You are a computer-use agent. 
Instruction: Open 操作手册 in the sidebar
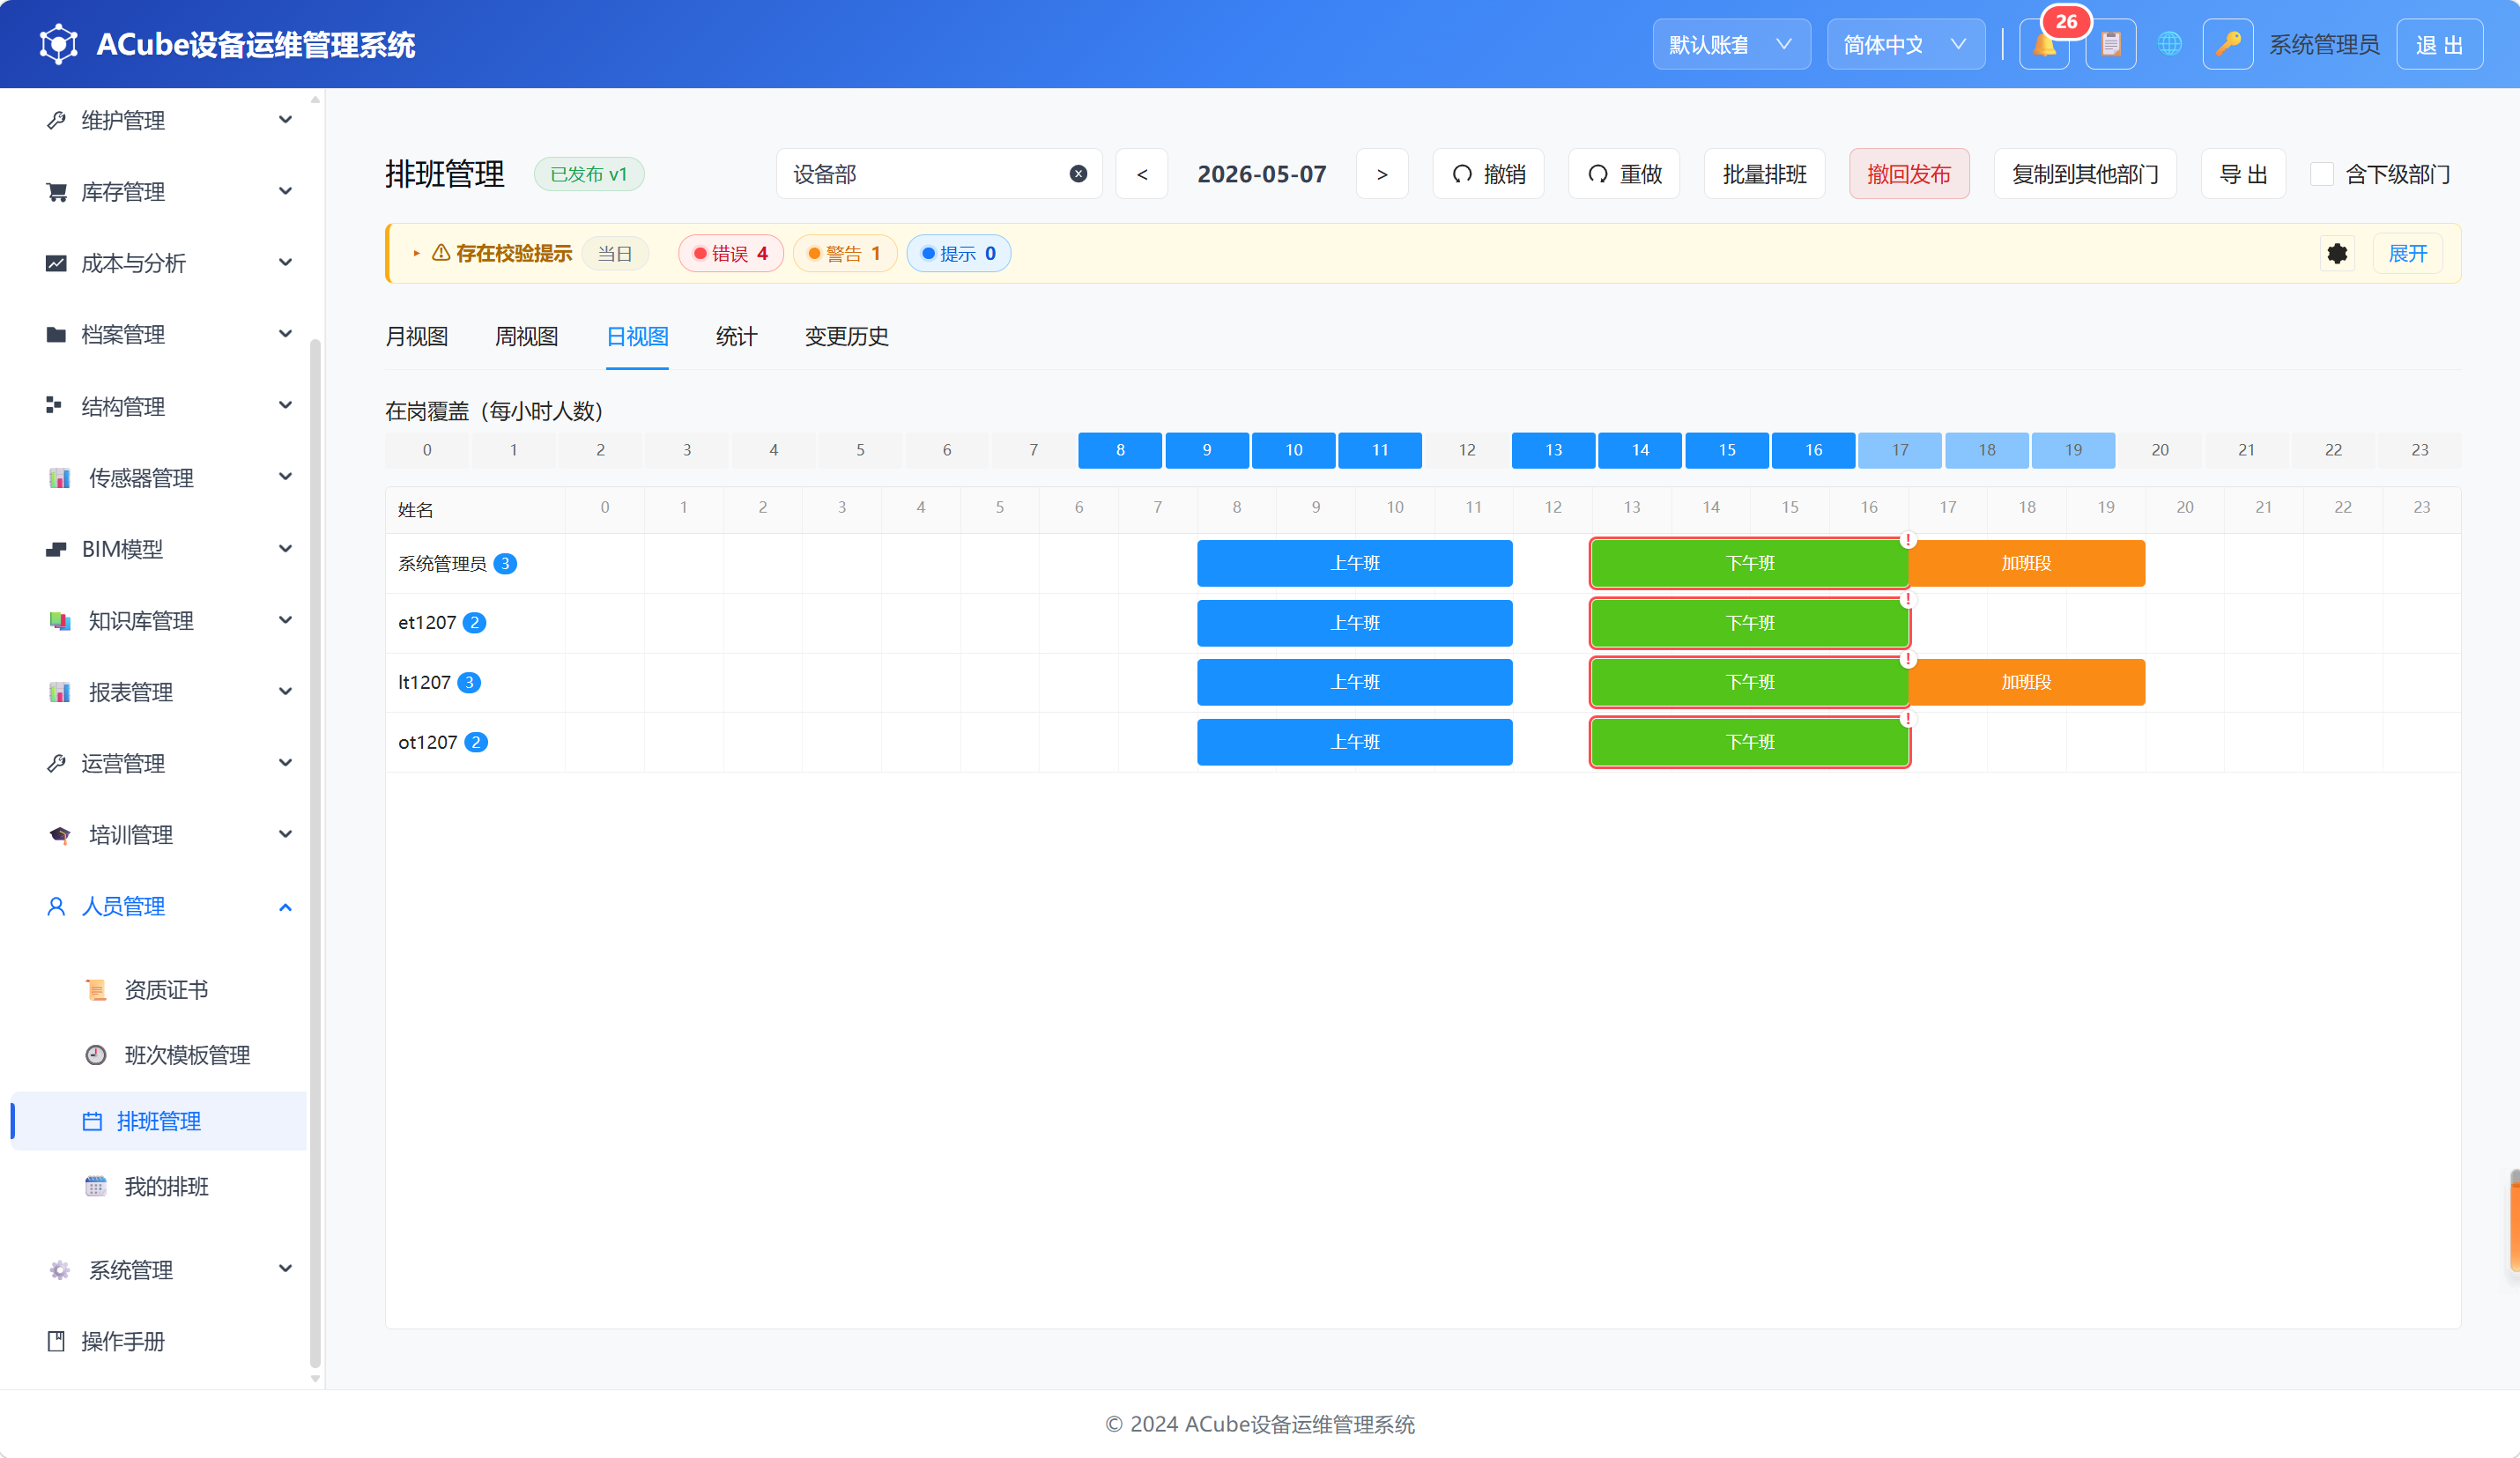click(159, 1342)
